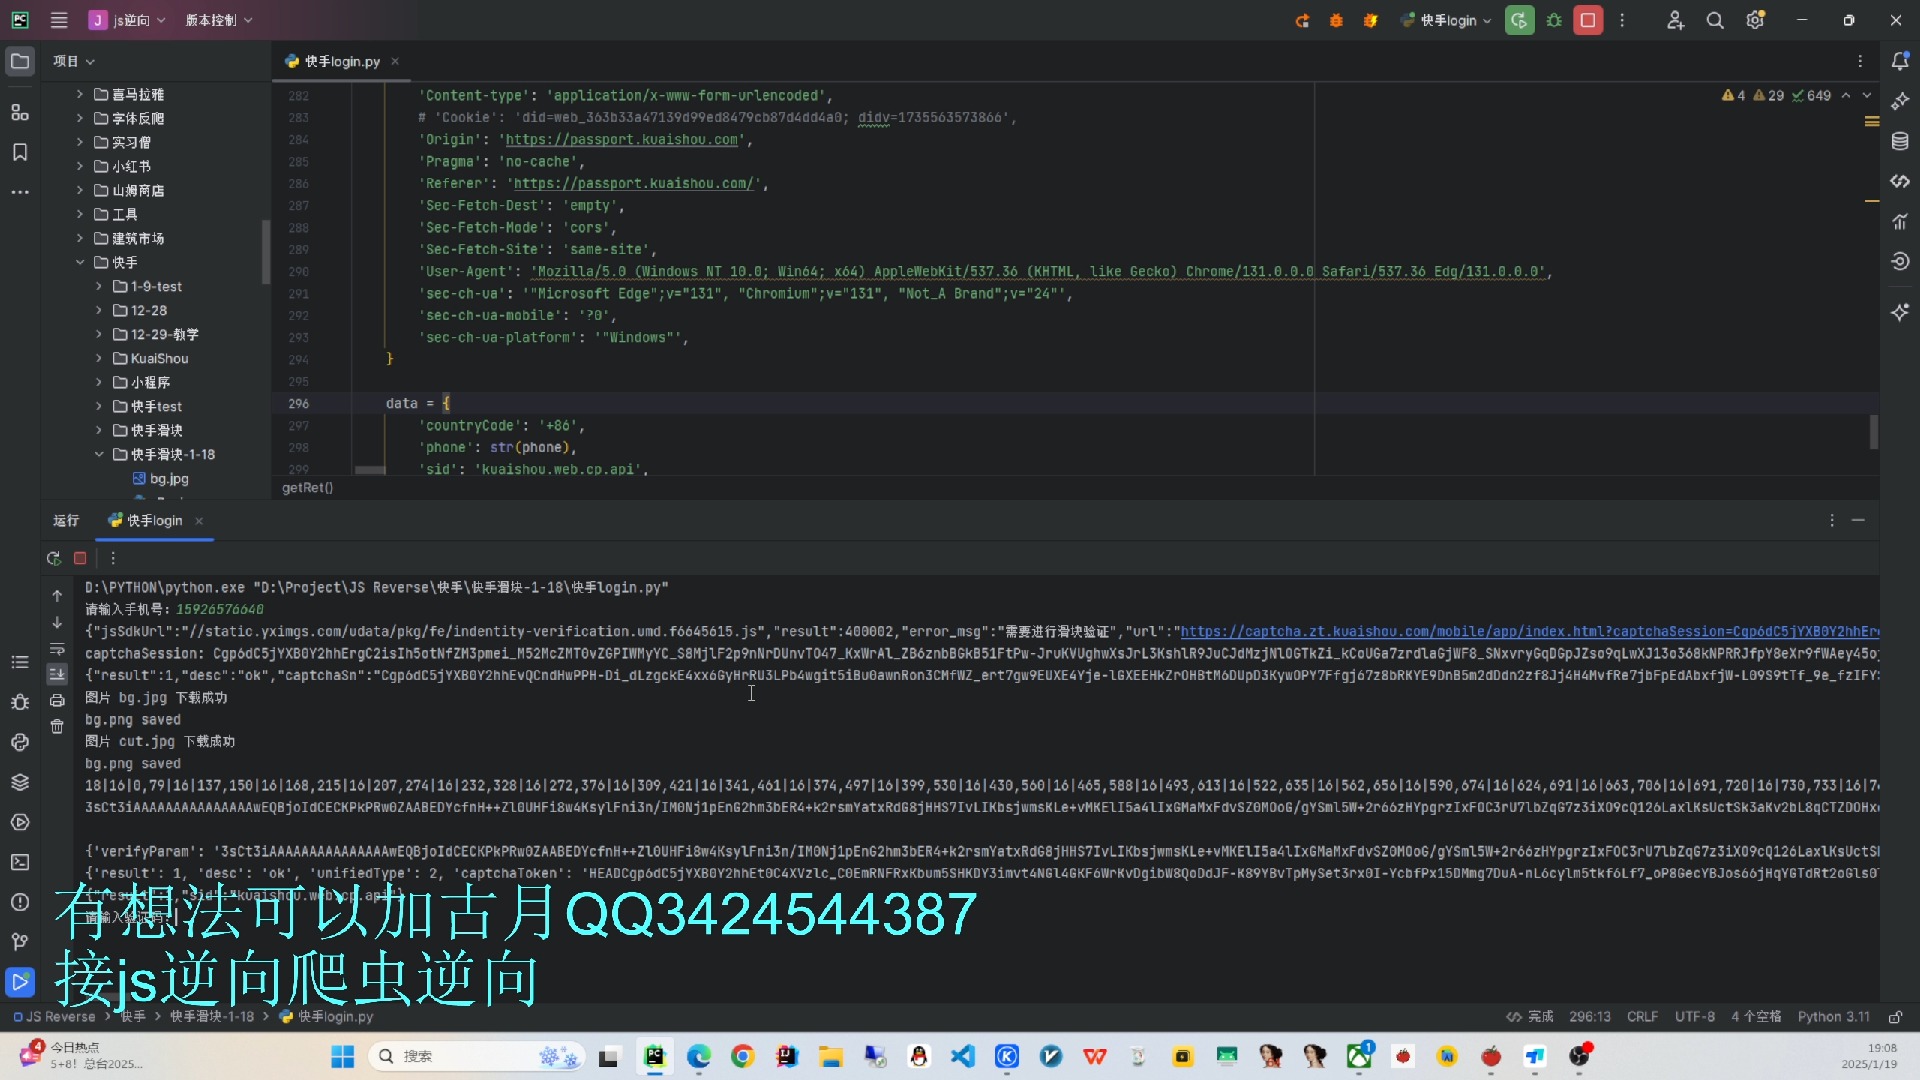Click the project tree scrollbar
The height and width of the screenshot is (1080, 1920).
266,252
